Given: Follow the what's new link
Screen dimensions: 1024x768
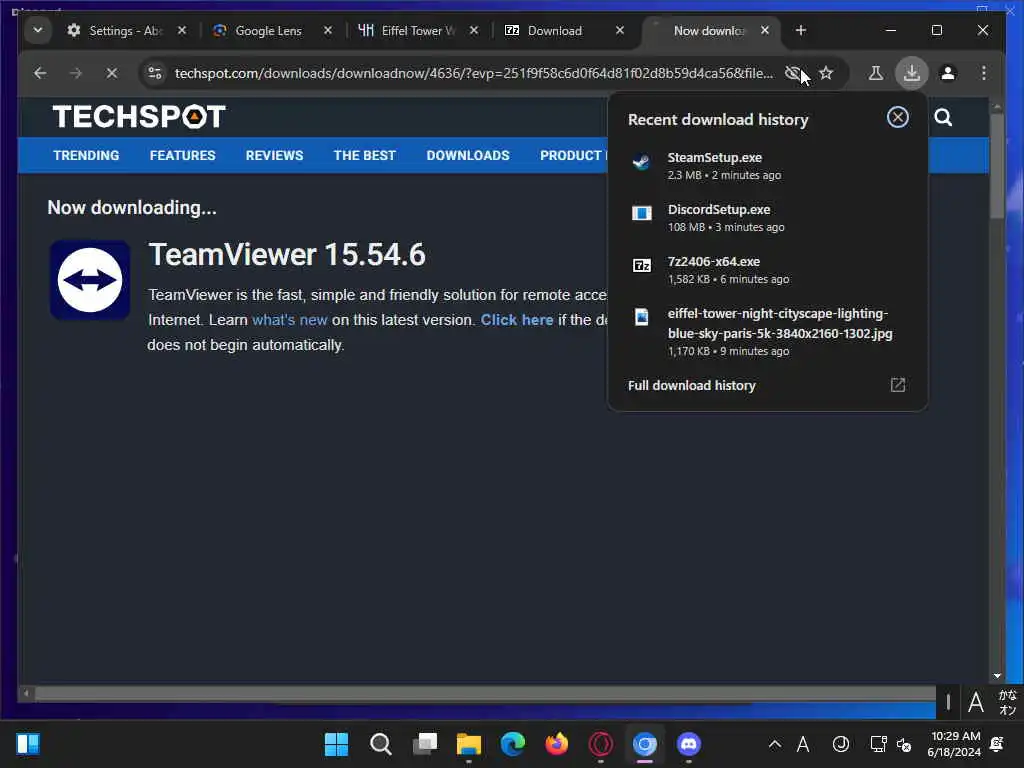Looking at the screenshot, I should tap(289, 320).
